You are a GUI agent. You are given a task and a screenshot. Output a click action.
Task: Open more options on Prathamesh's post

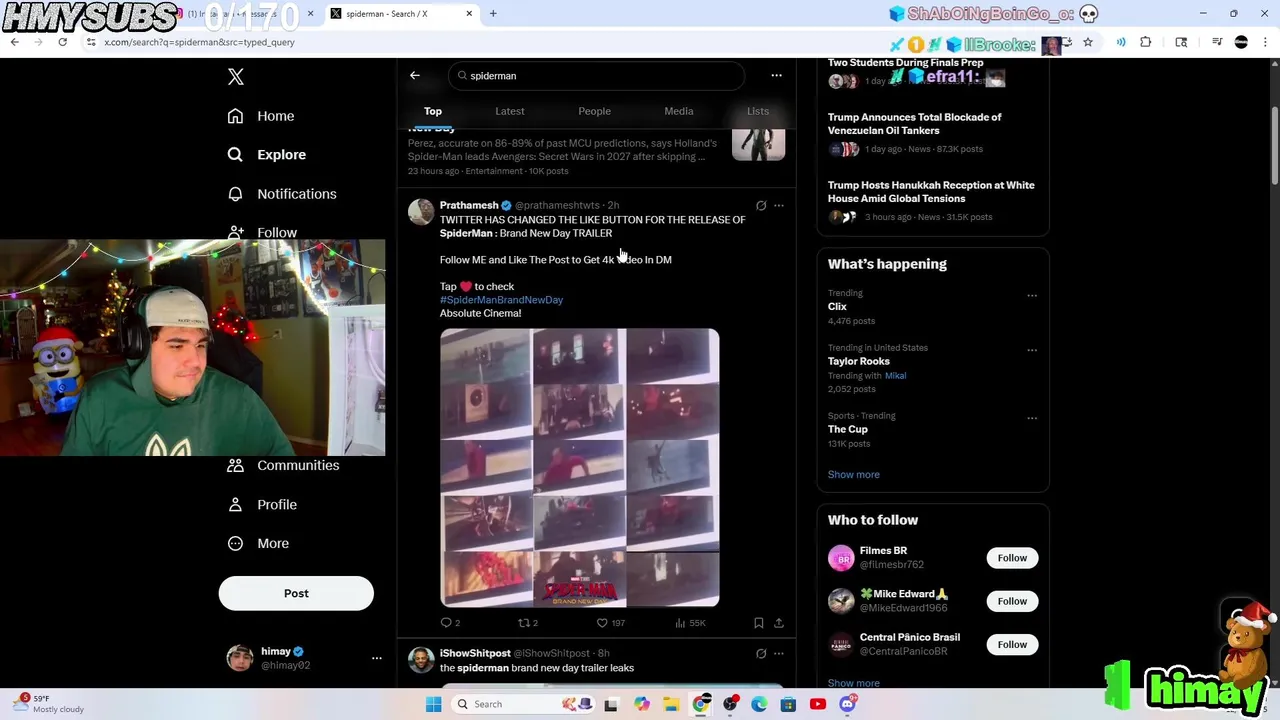coord(779,206)
